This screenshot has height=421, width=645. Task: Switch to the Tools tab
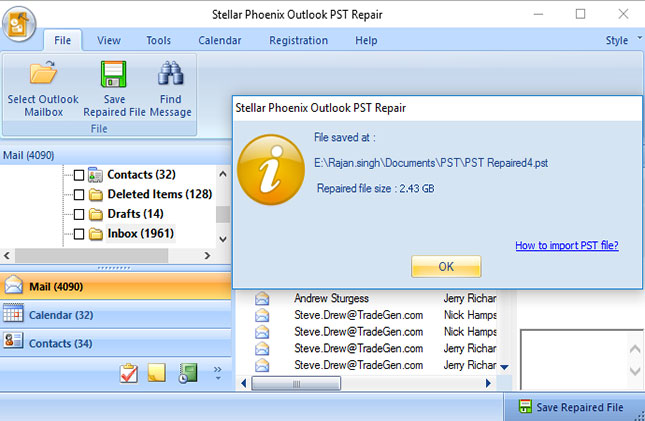click(x=158, y=40)
